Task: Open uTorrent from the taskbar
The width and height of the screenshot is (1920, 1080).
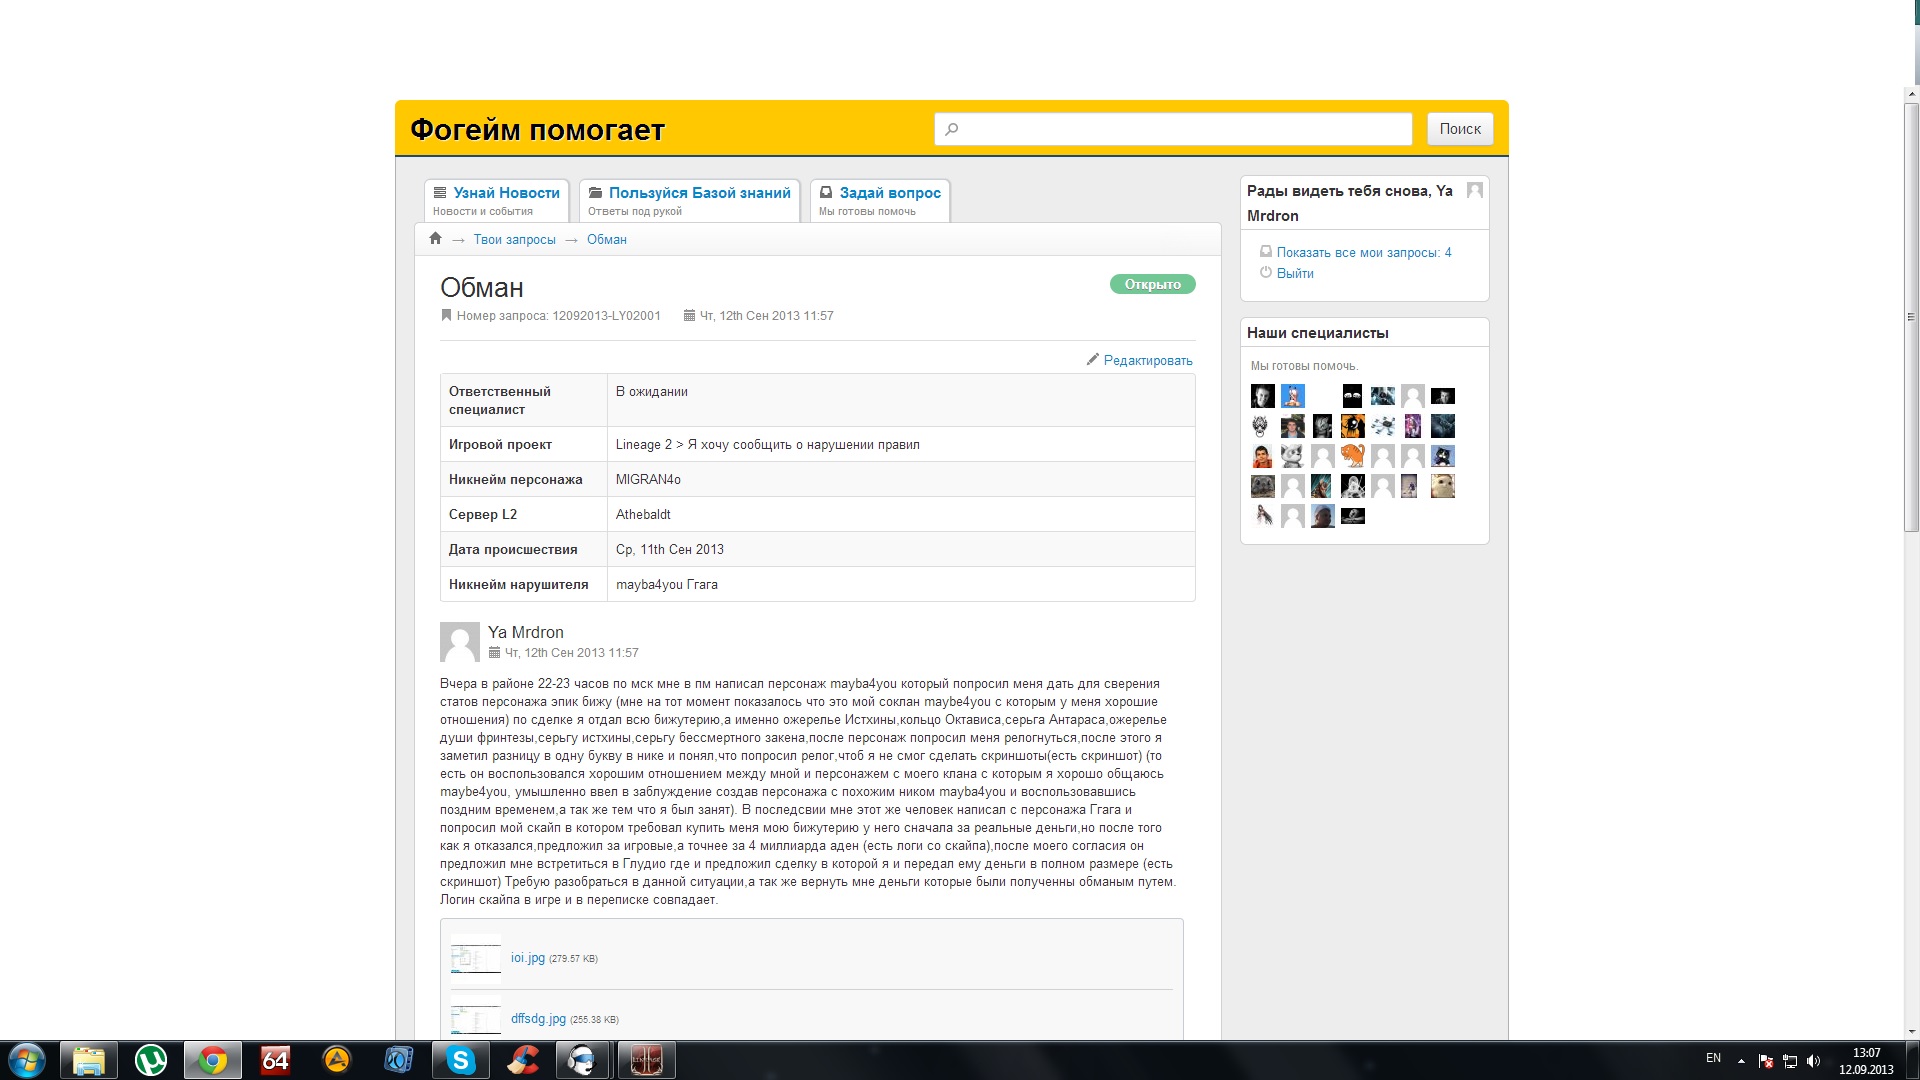Action: 151,1060
